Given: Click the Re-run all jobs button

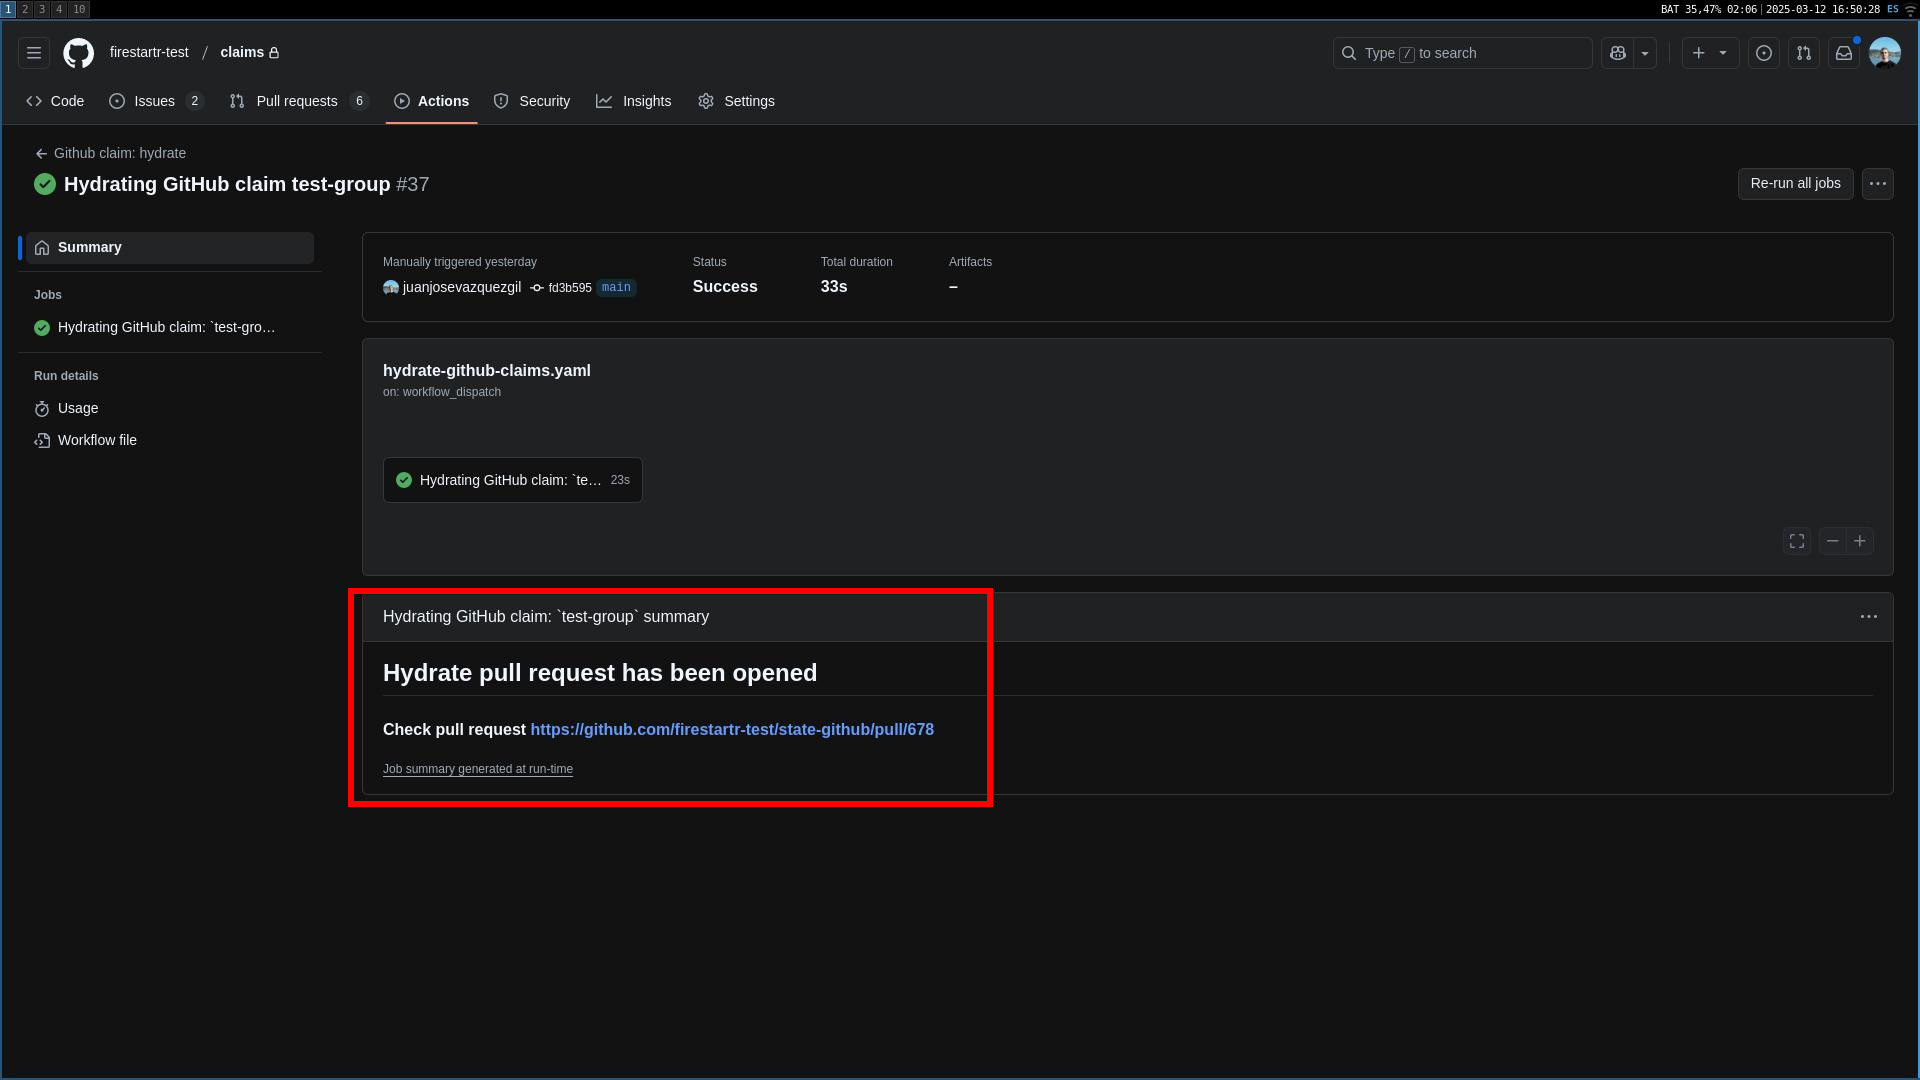Looking at the screenshot, I should [x=1795, y=184].
